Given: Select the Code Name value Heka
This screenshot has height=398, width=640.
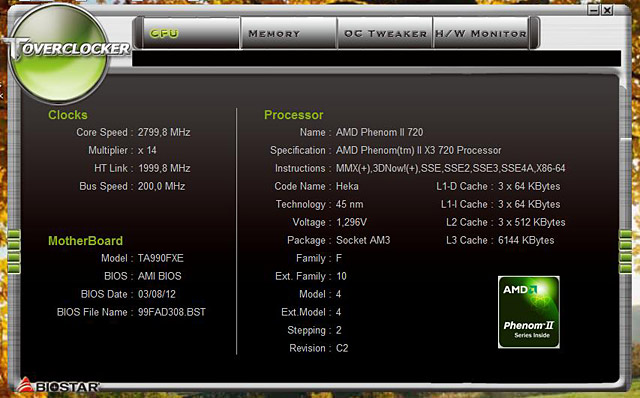Looking at the screenshot, I should point(347,186).
